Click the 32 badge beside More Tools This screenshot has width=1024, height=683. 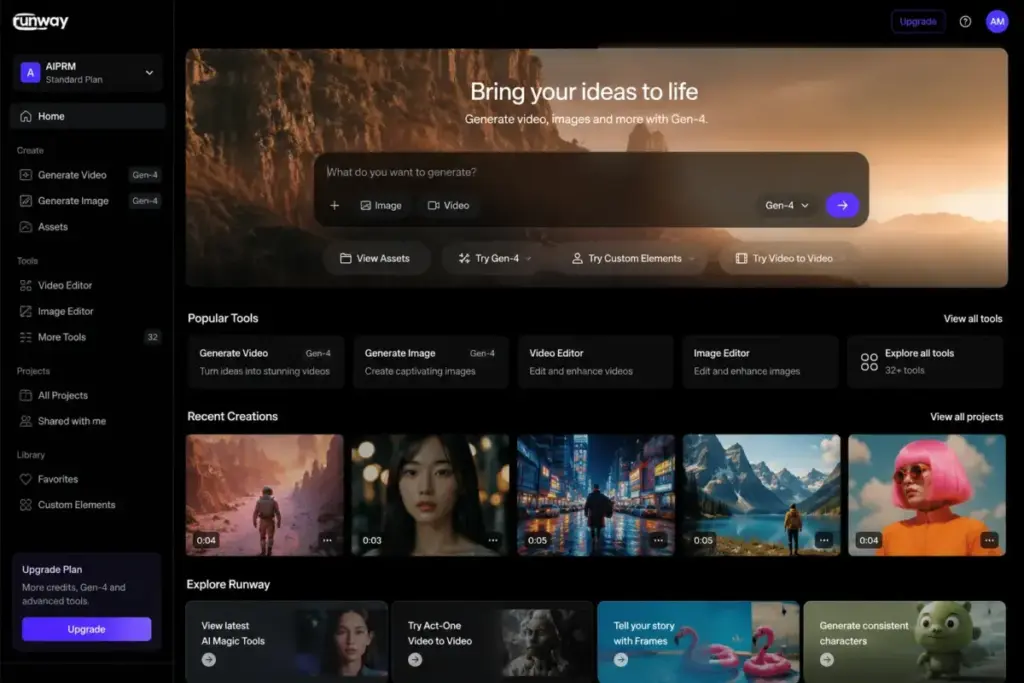pos(152,337)
